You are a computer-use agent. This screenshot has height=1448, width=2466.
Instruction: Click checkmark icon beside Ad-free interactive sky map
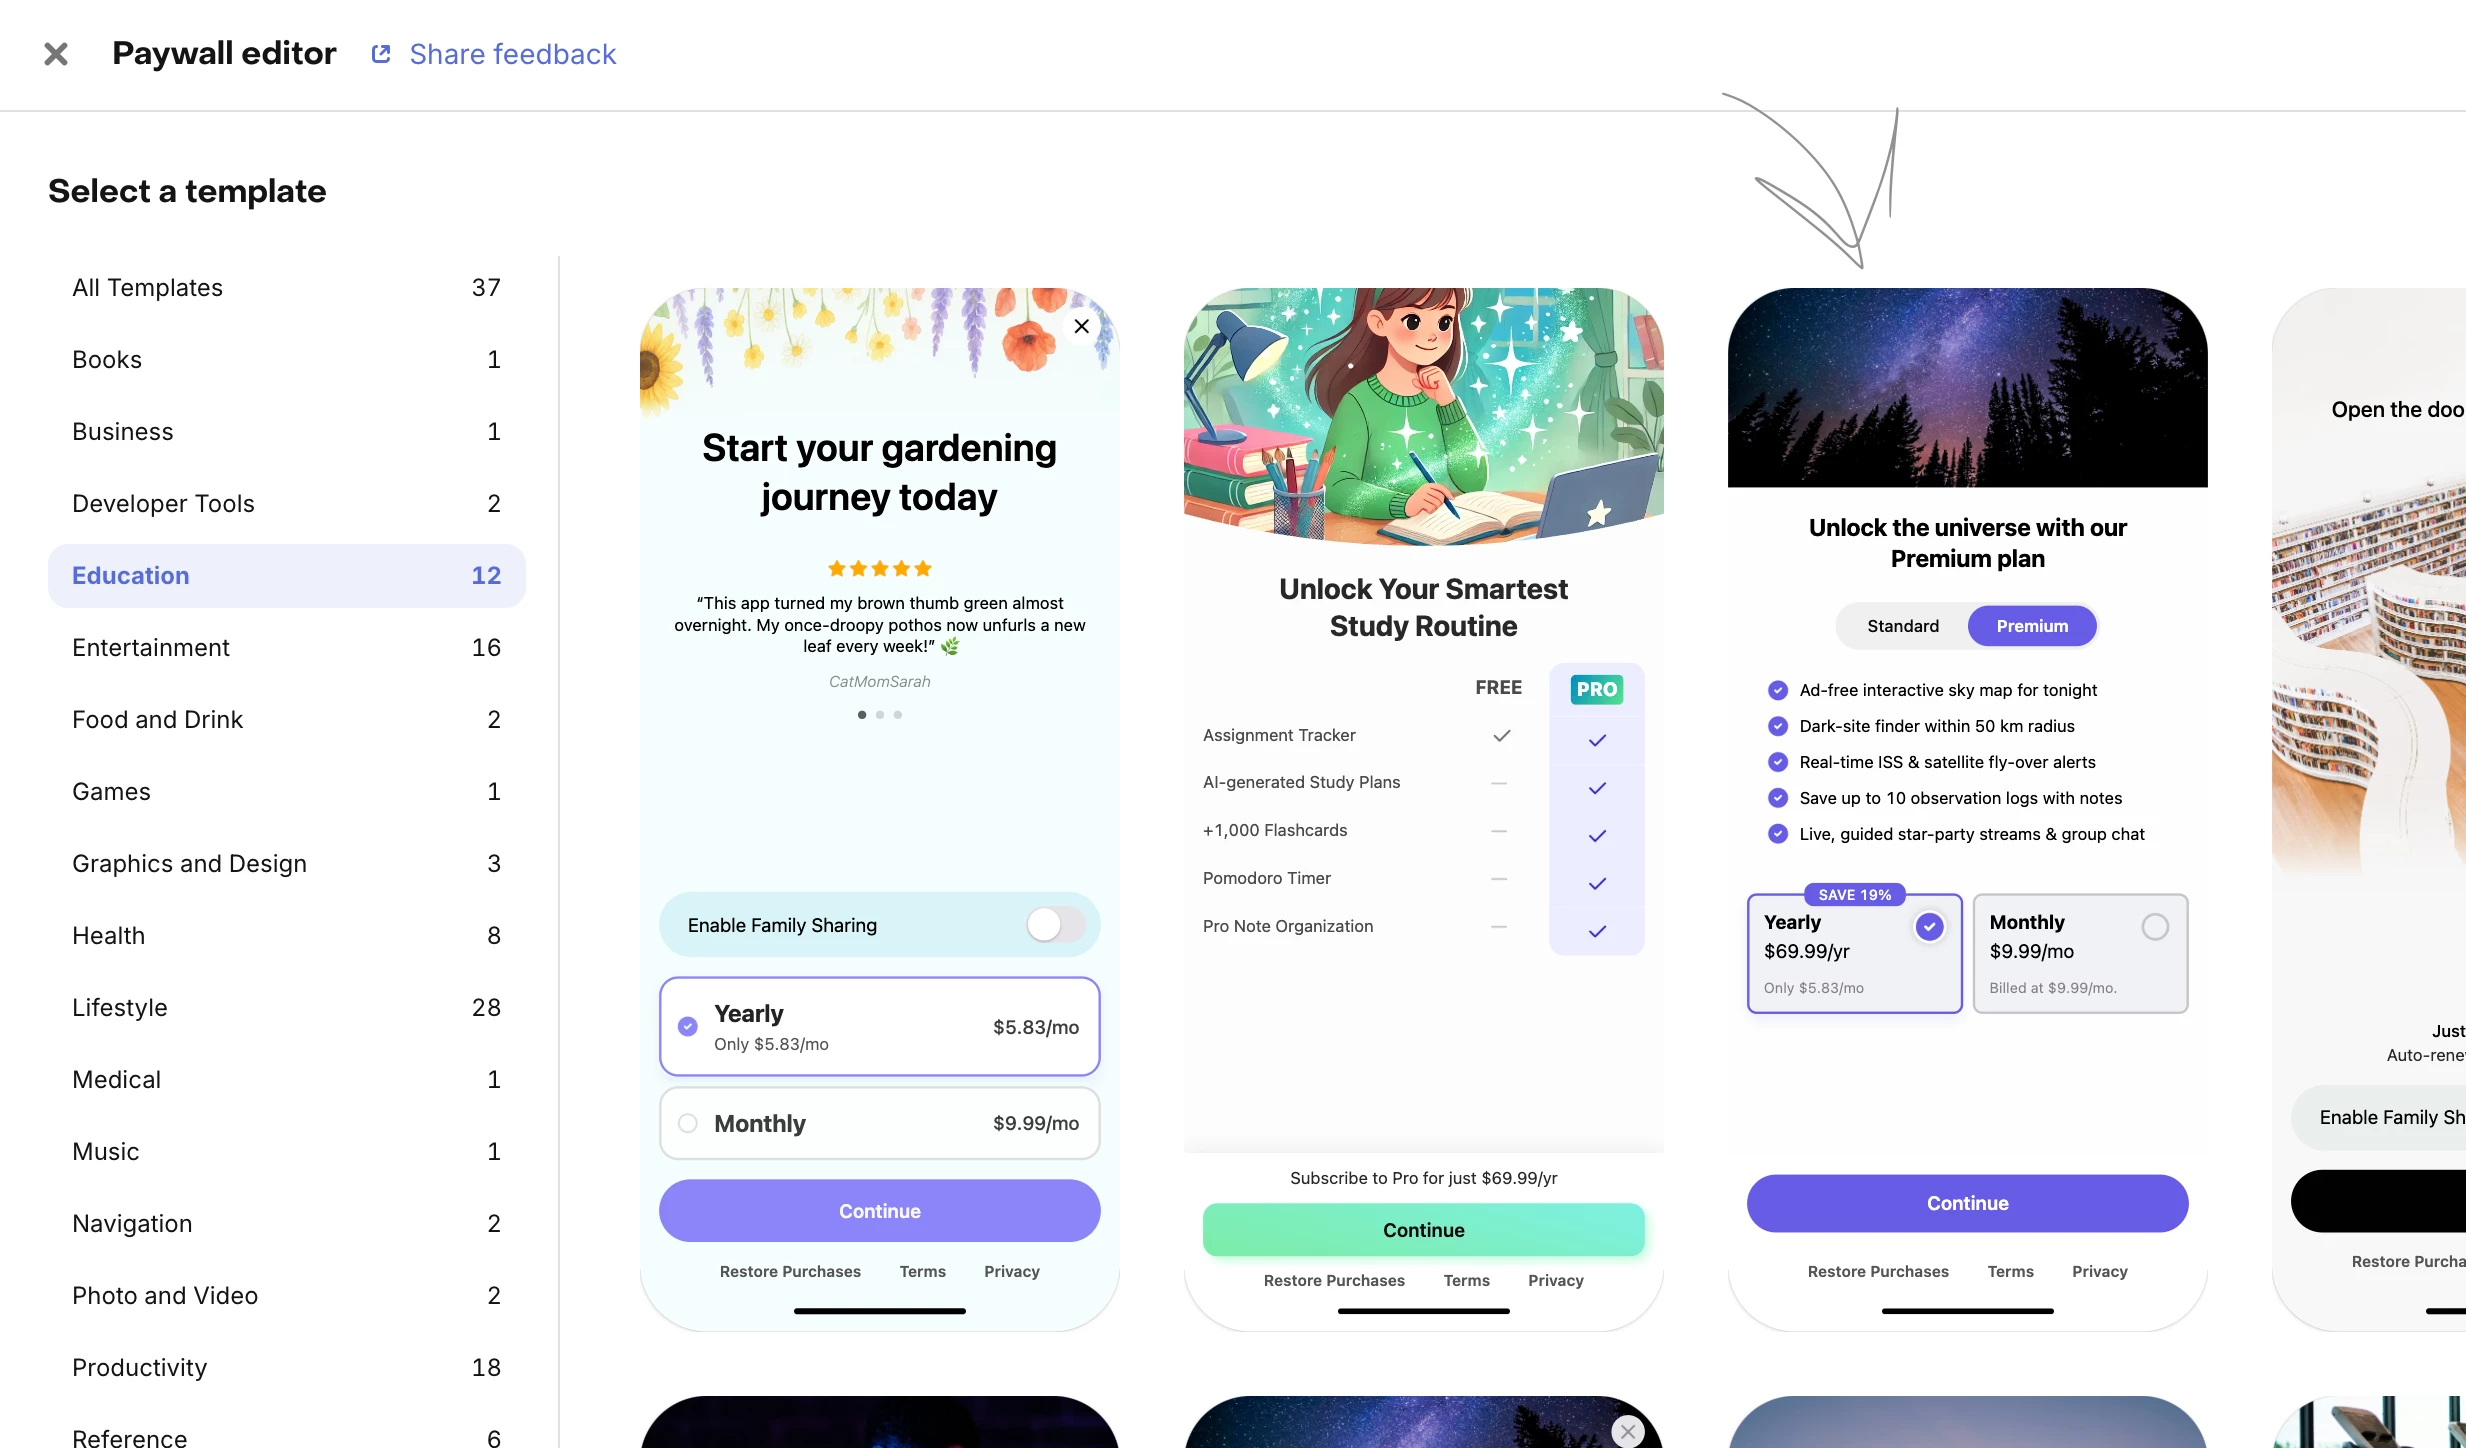tap(1778, 690)
